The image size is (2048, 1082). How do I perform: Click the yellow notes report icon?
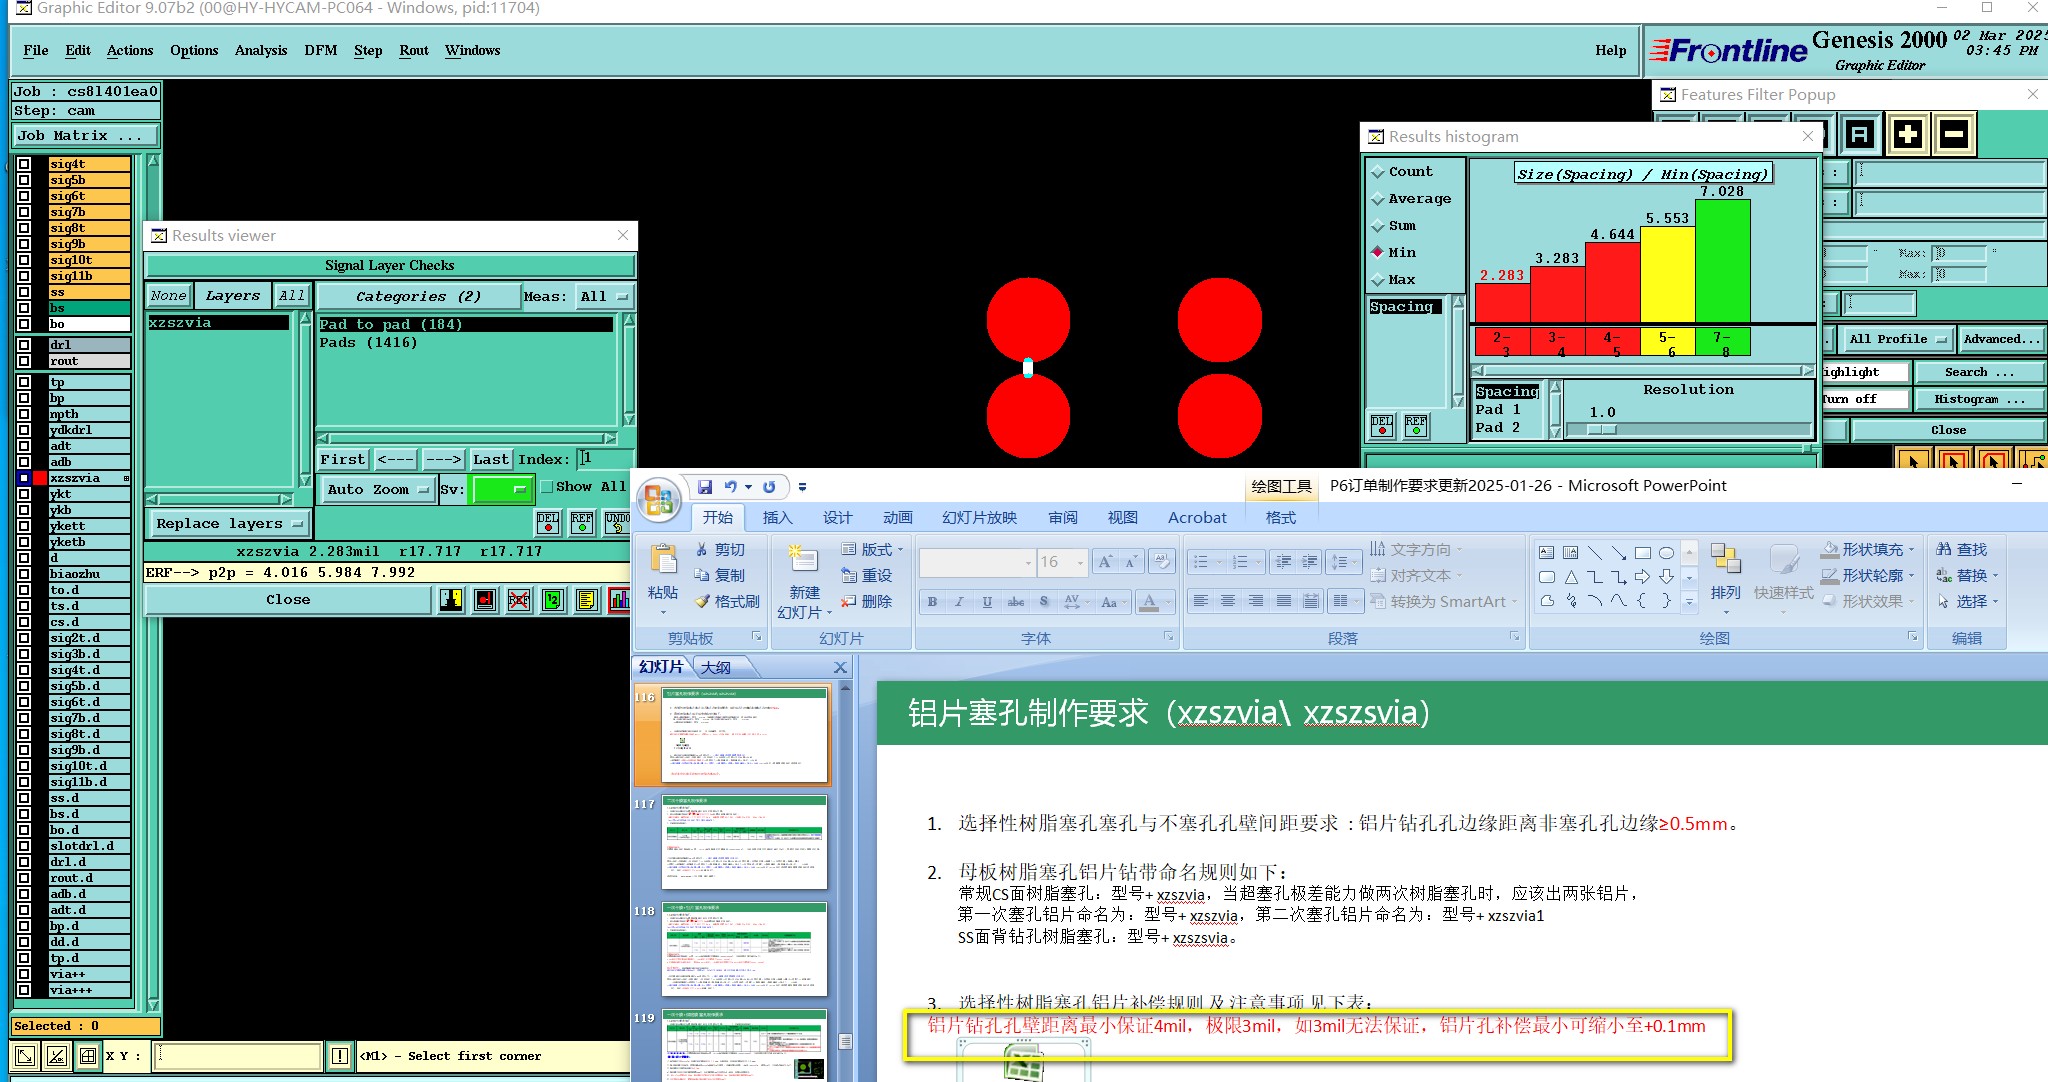tap(586, 599)
